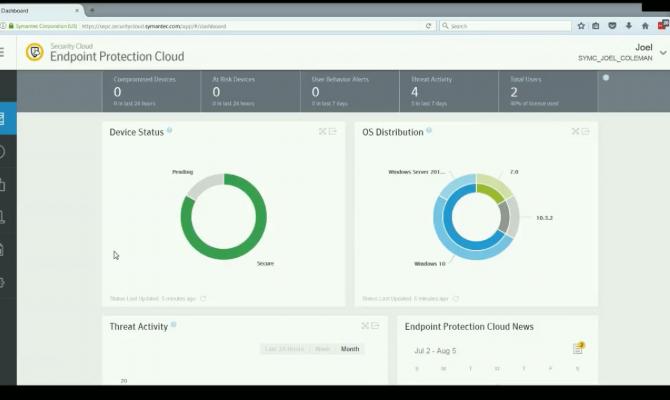Click the export icon on the Device Status widget
The height and width of the screenshot is (400, 670).
(x=332, y=131)
